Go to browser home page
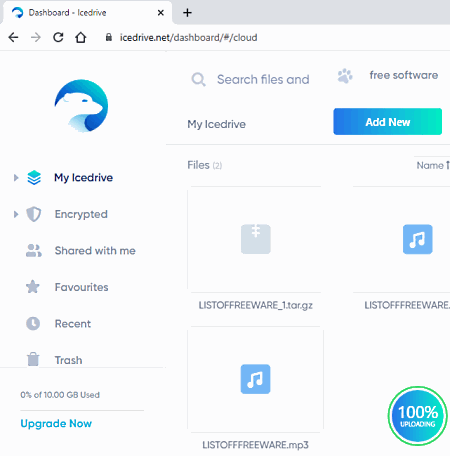450x456 pixels. point(81,37)
